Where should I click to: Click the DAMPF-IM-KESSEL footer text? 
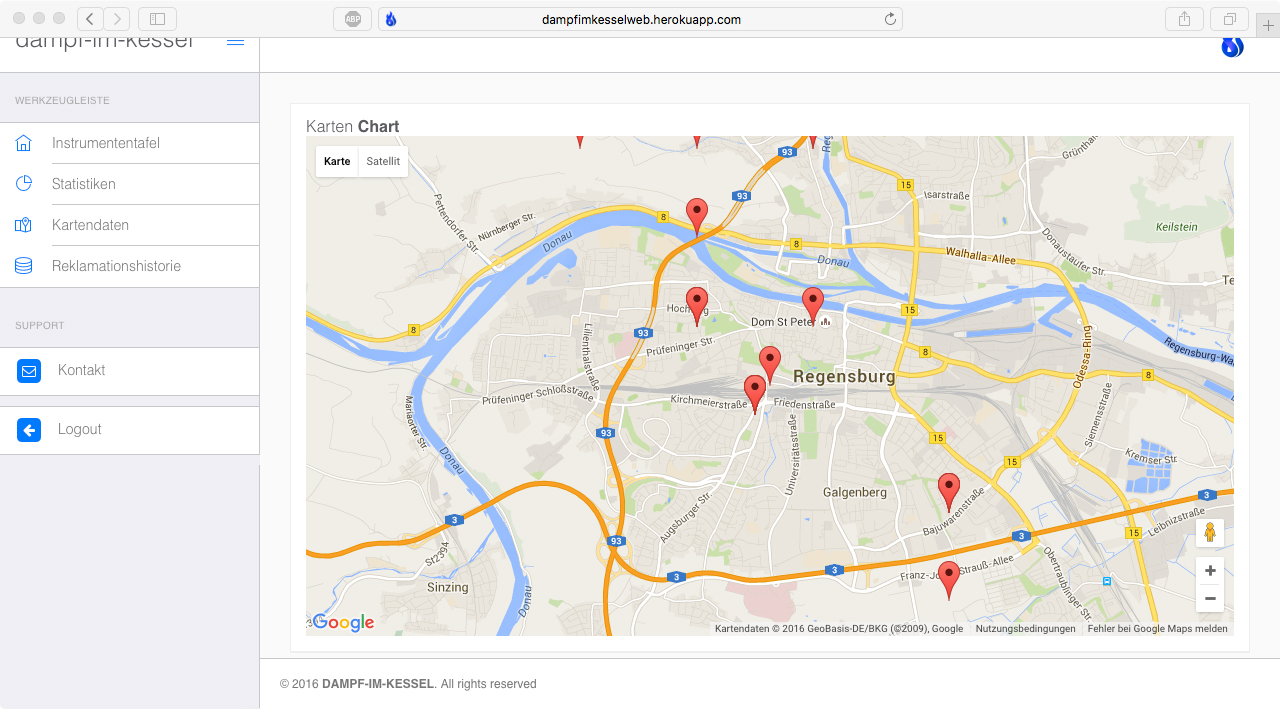378,684
